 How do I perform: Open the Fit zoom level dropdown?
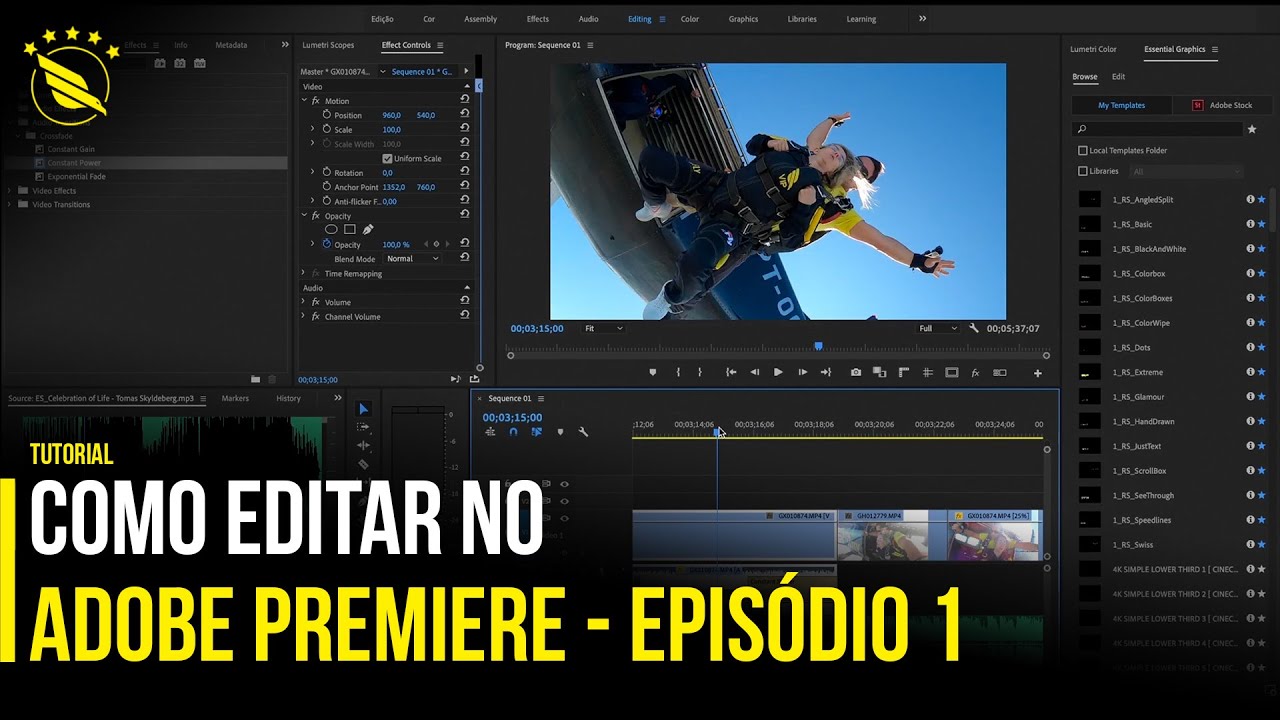[603, 328]
